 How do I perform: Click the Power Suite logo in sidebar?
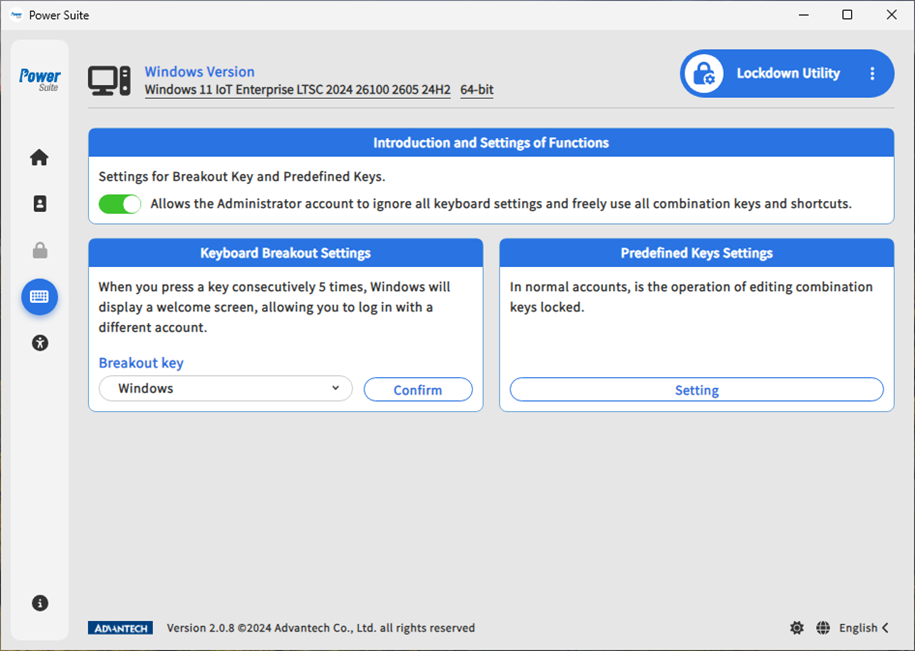tap(40, 79)
